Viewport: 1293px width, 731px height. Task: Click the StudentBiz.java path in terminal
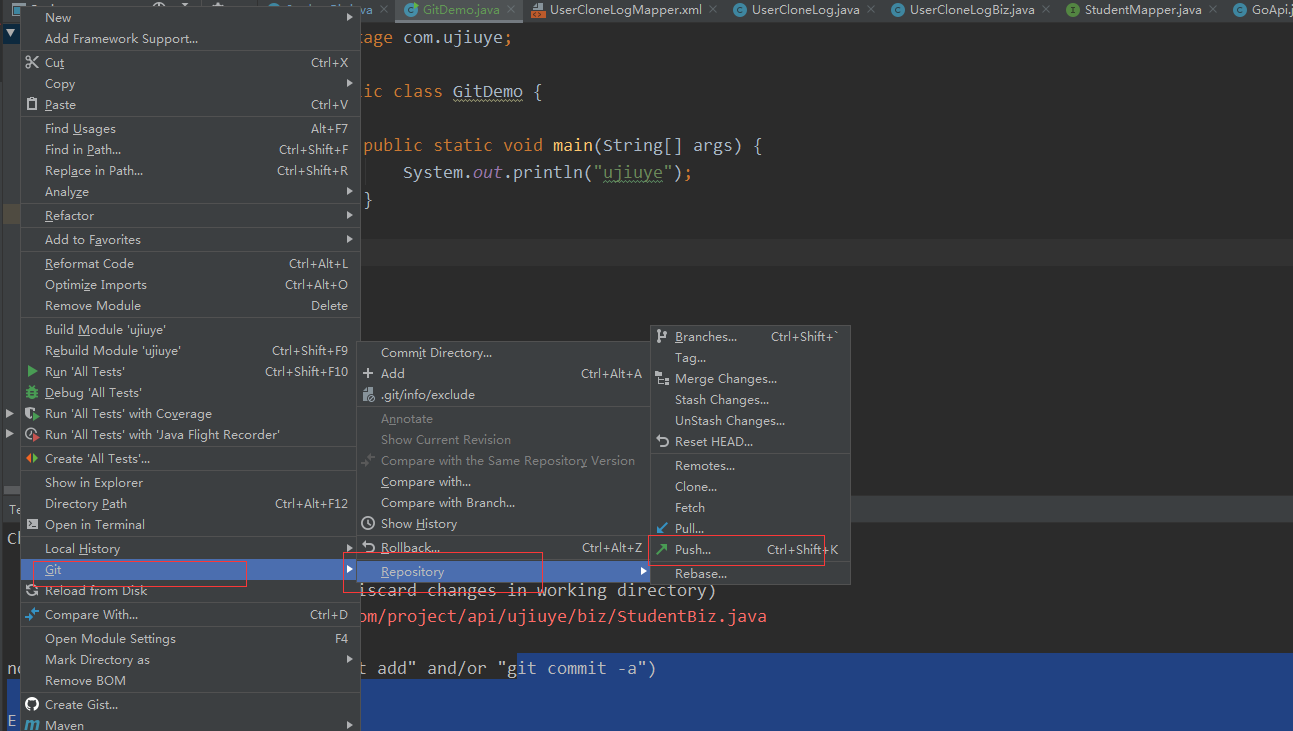(x=562, y=616)
